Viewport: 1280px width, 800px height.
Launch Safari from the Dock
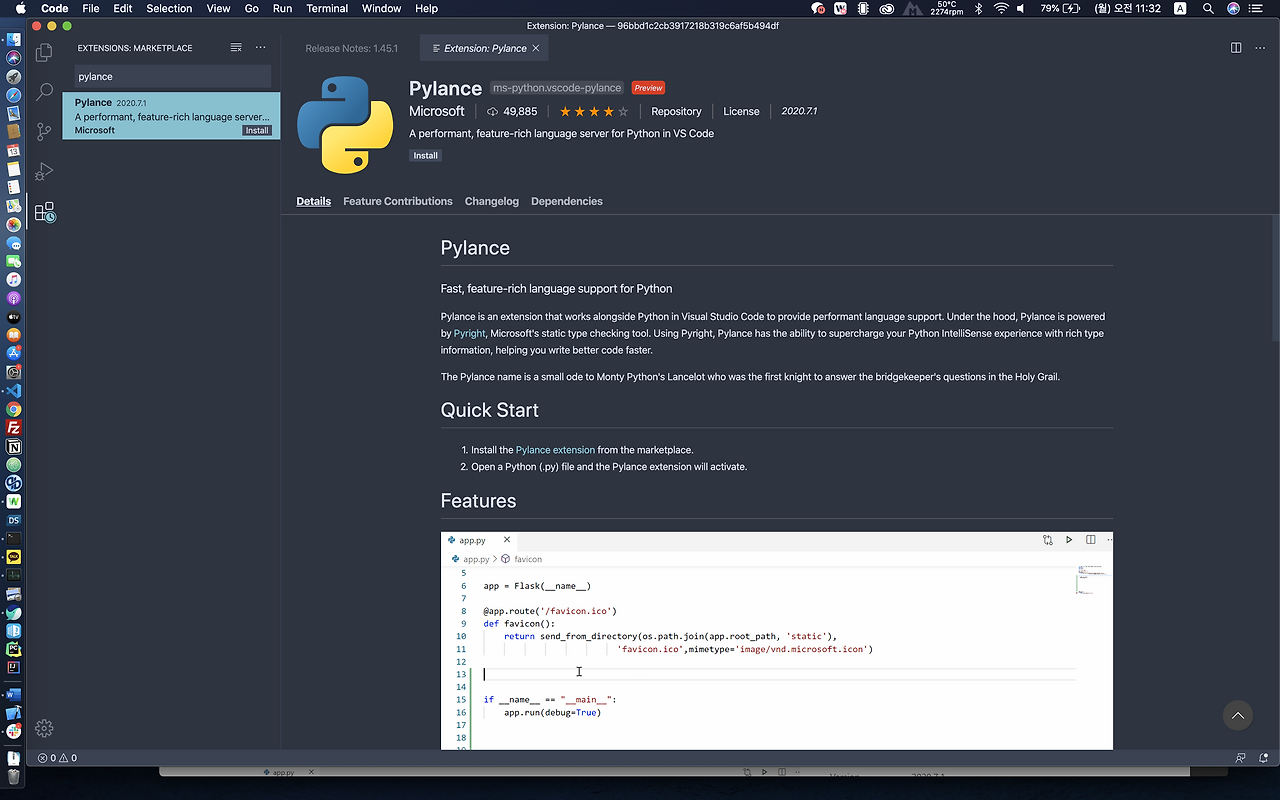point(14,95)
